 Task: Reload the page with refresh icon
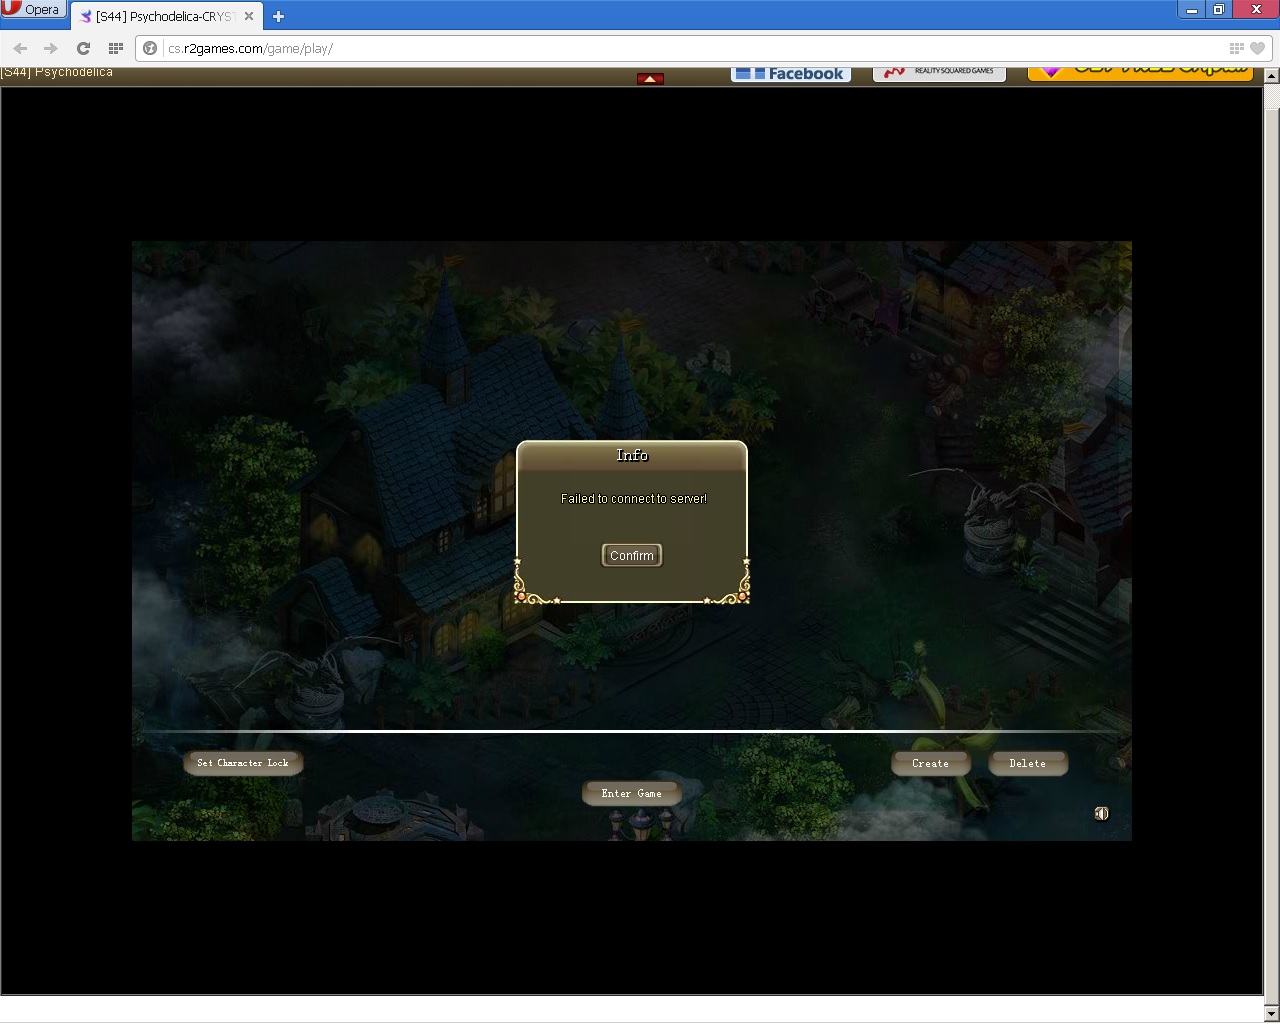pos(84,48)
